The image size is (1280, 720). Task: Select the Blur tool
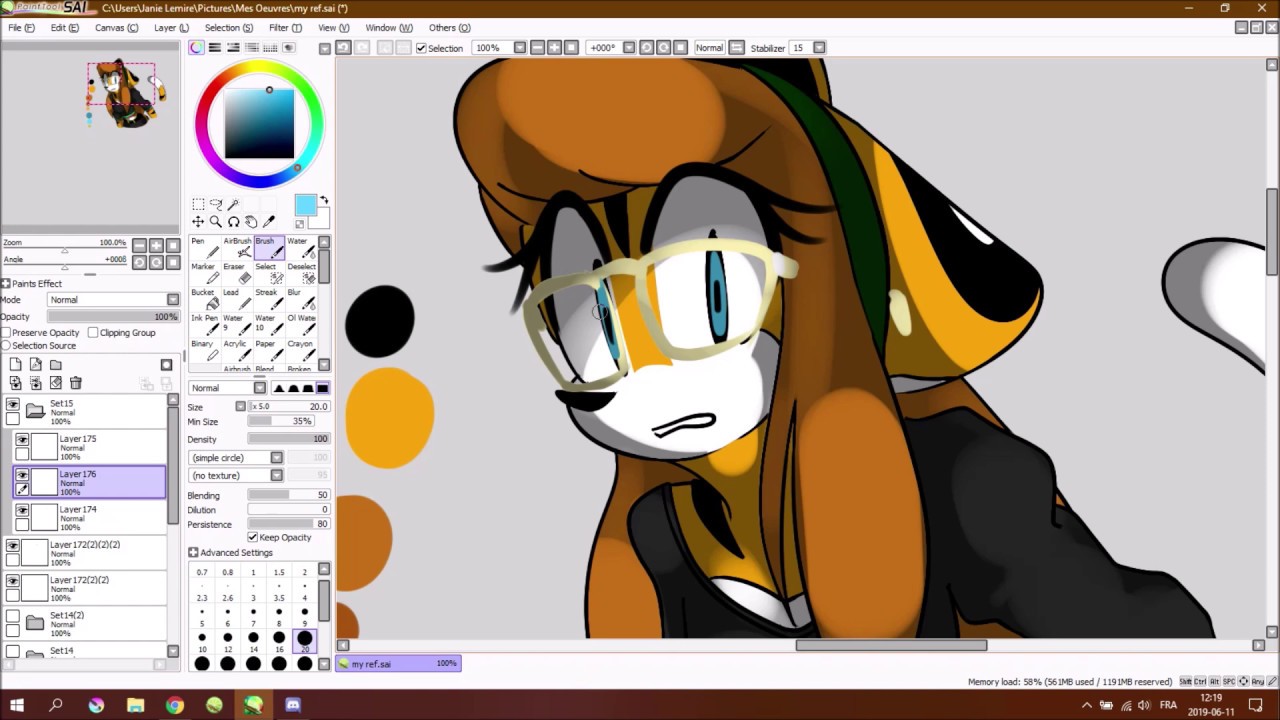(x=301, y=299)
